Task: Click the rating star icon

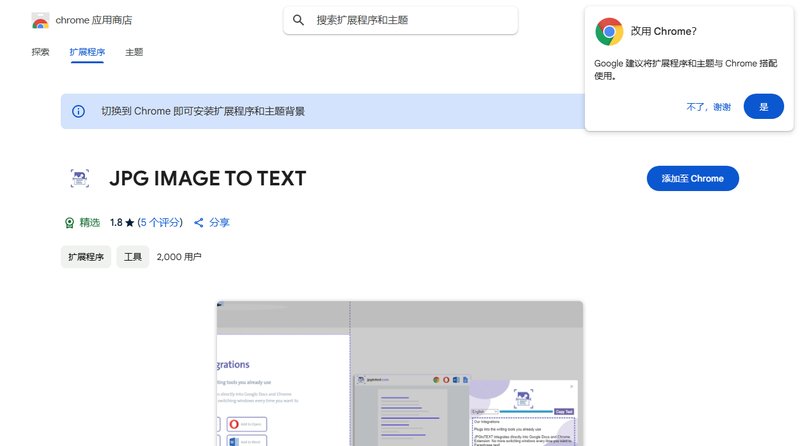Action: pyautogui.click(x=130, y=222)
